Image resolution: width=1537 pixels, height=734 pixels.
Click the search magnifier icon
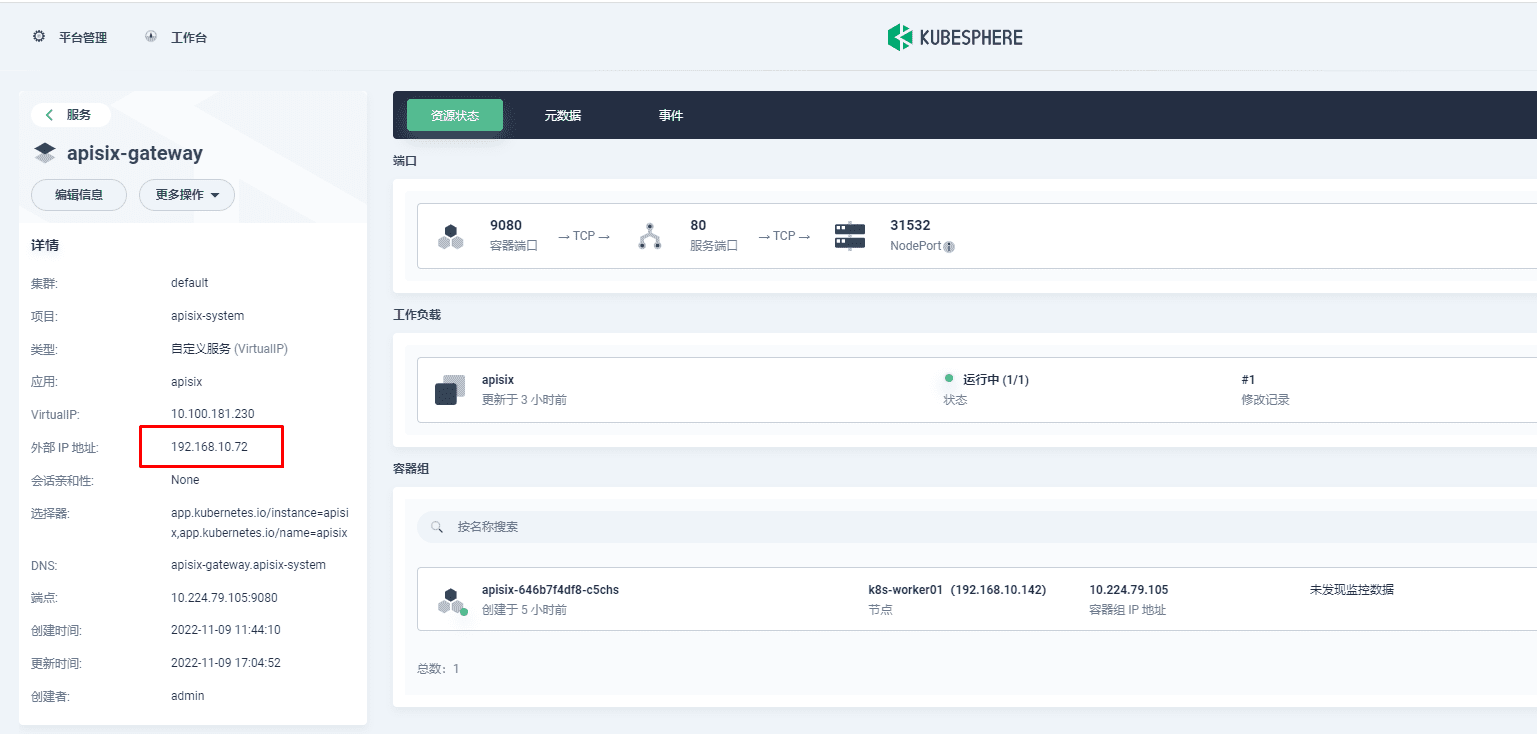[437, 527]
